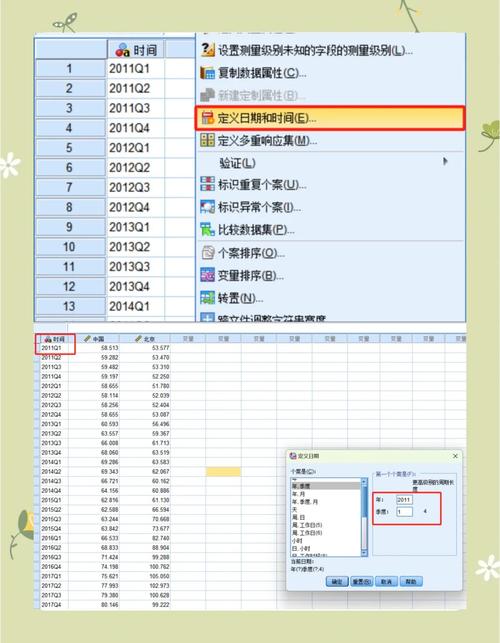Select row header 1 in the upper grid

click(70, 68)
